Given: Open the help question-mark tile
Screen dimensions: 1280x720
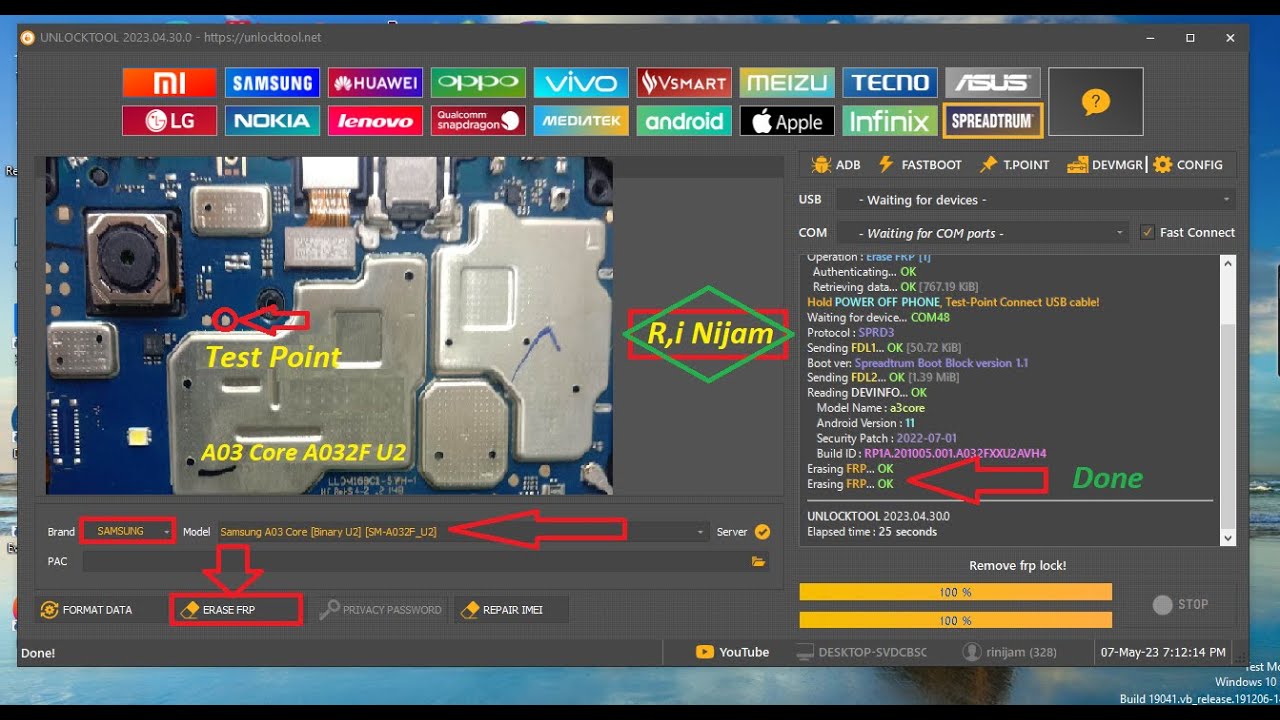Looking at the screenshot, I should 1096,102.
